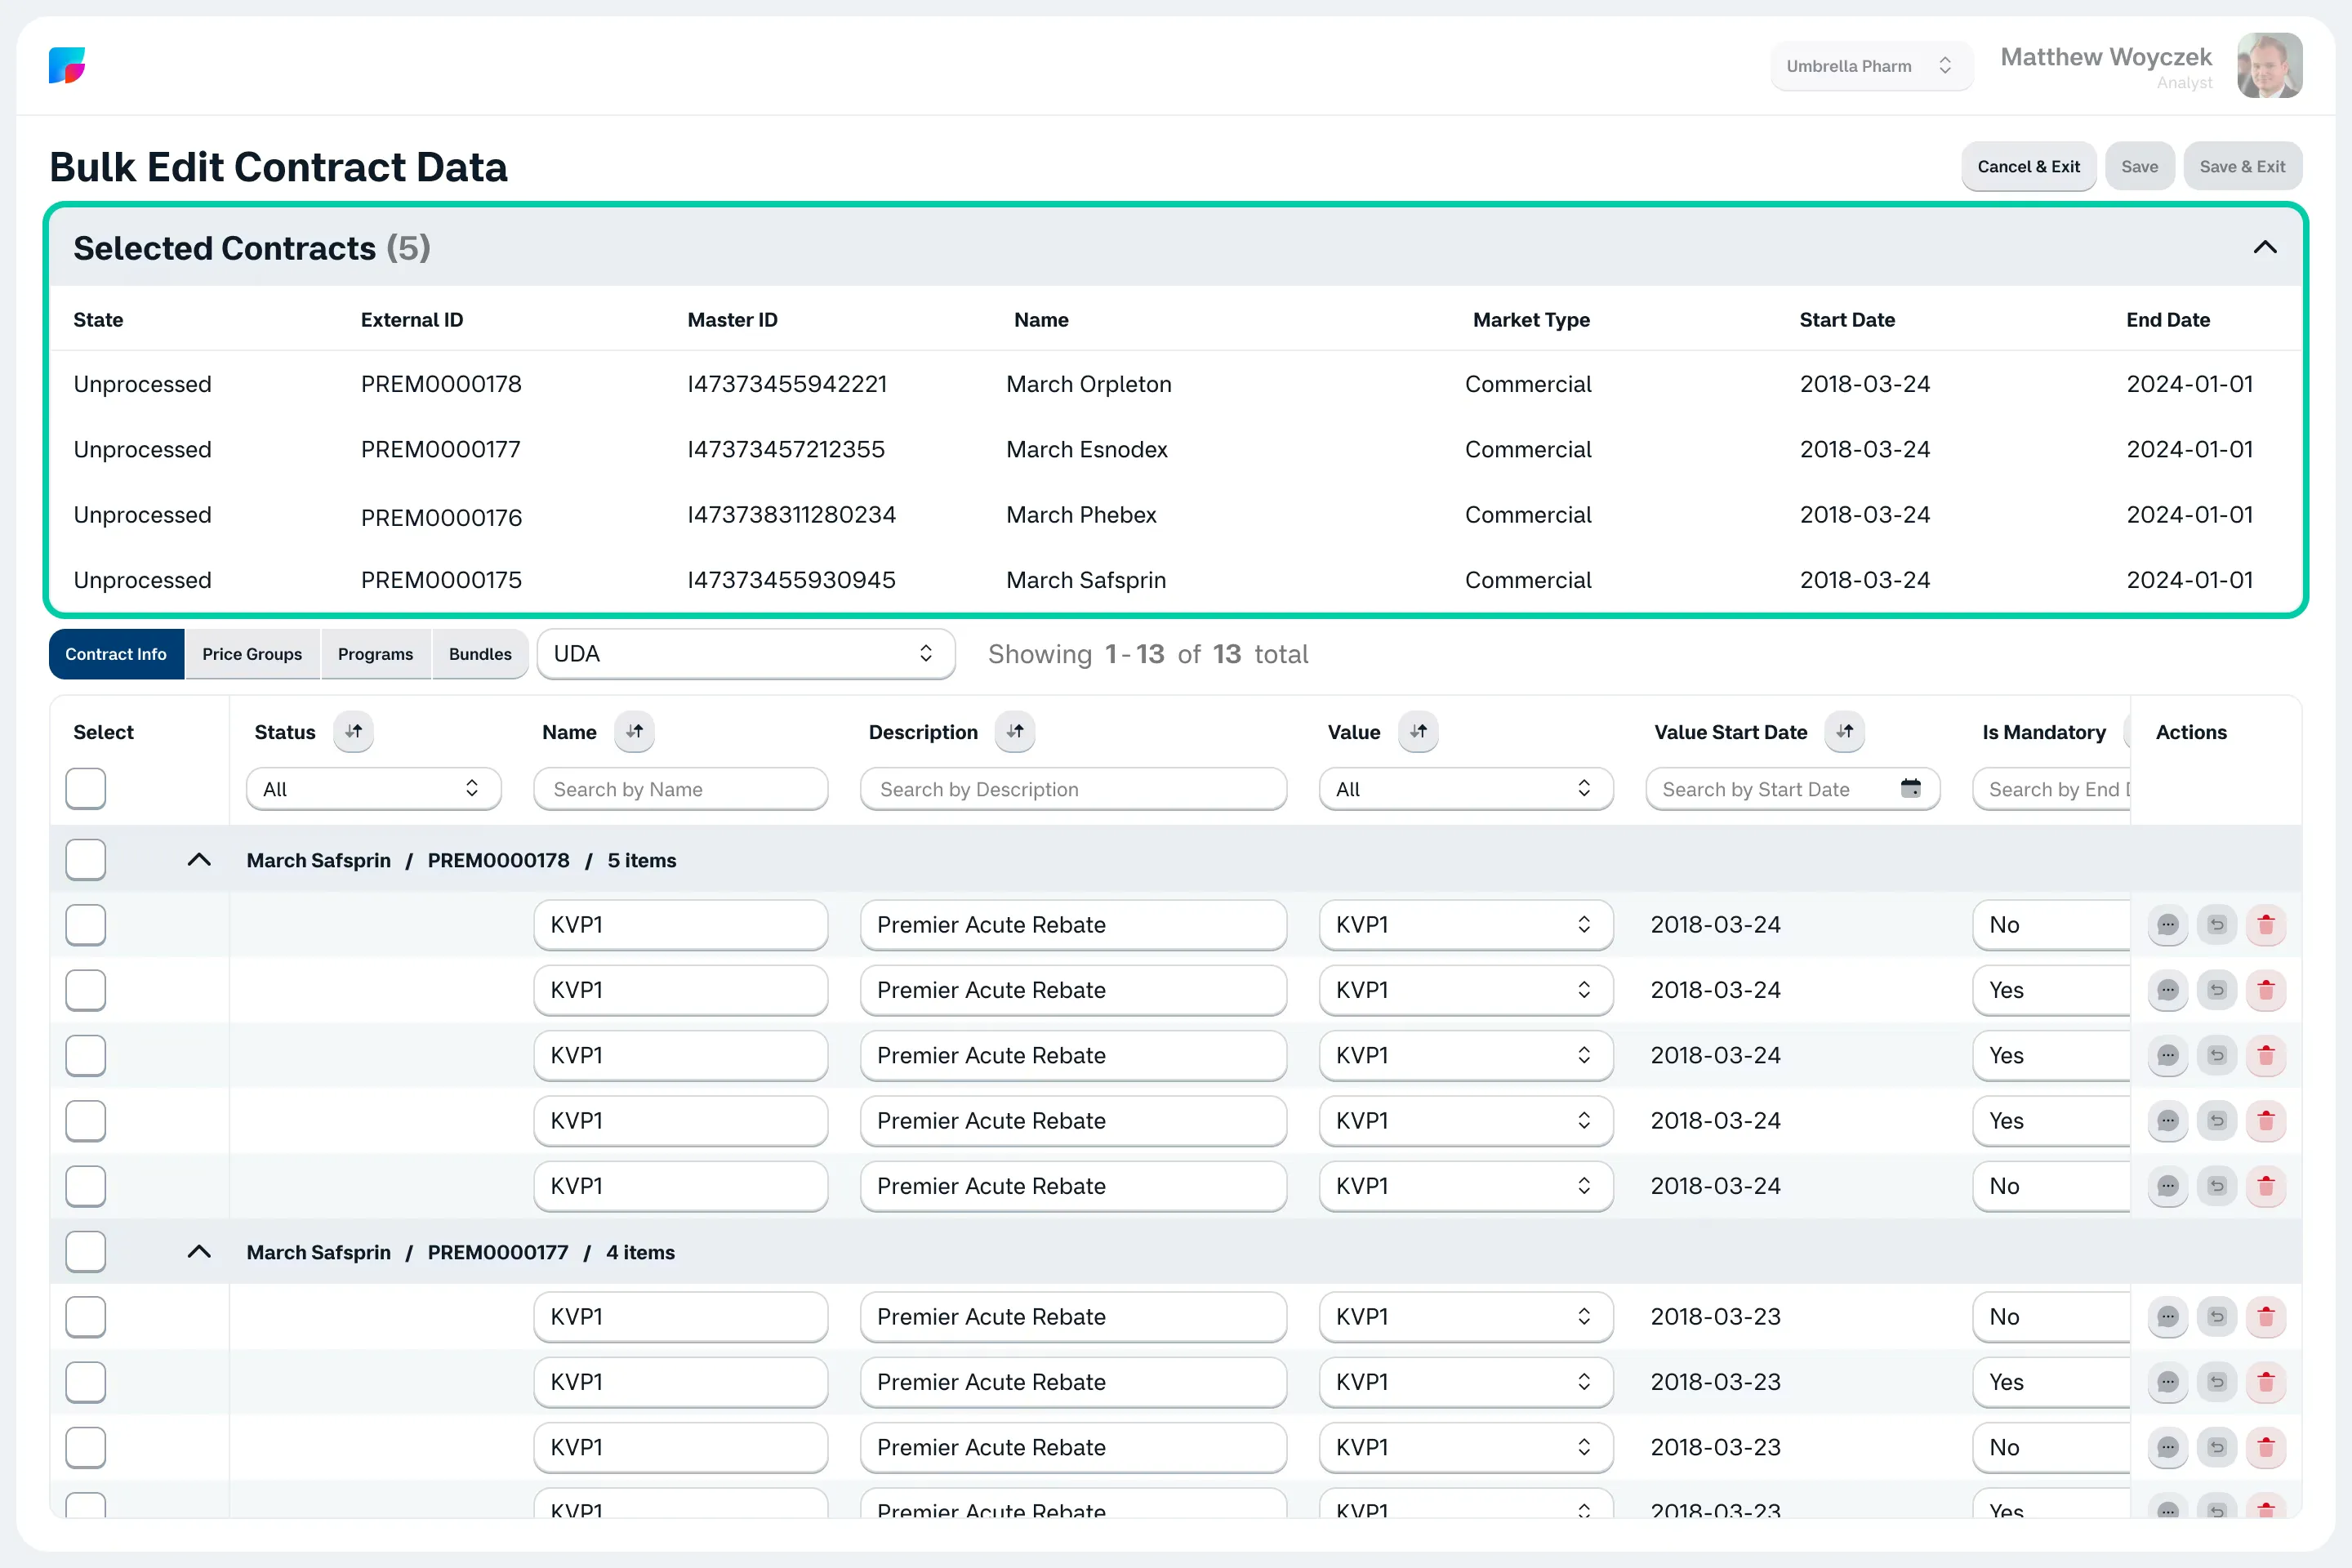Viewport: 2352px width, 1568px height.
Task: Revert the first PREM0000177 row
Action: click(2217, 1317)
